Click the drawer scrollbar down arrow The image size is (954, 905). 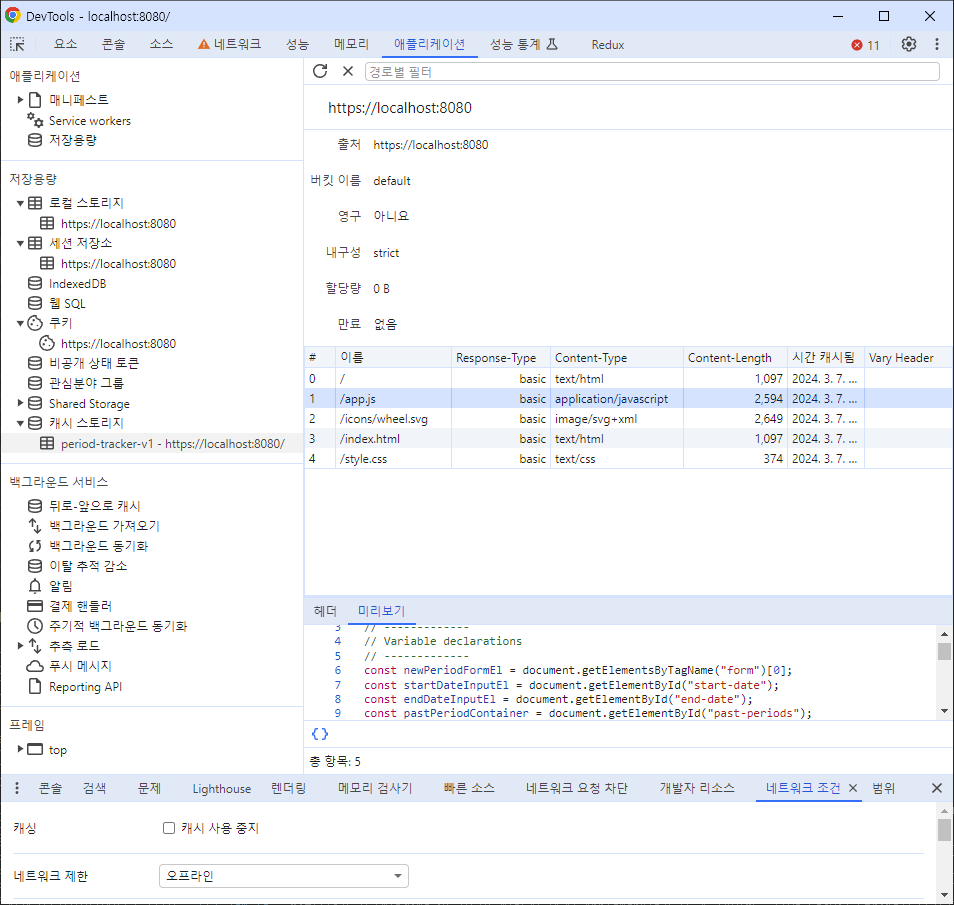coord(944,895)
